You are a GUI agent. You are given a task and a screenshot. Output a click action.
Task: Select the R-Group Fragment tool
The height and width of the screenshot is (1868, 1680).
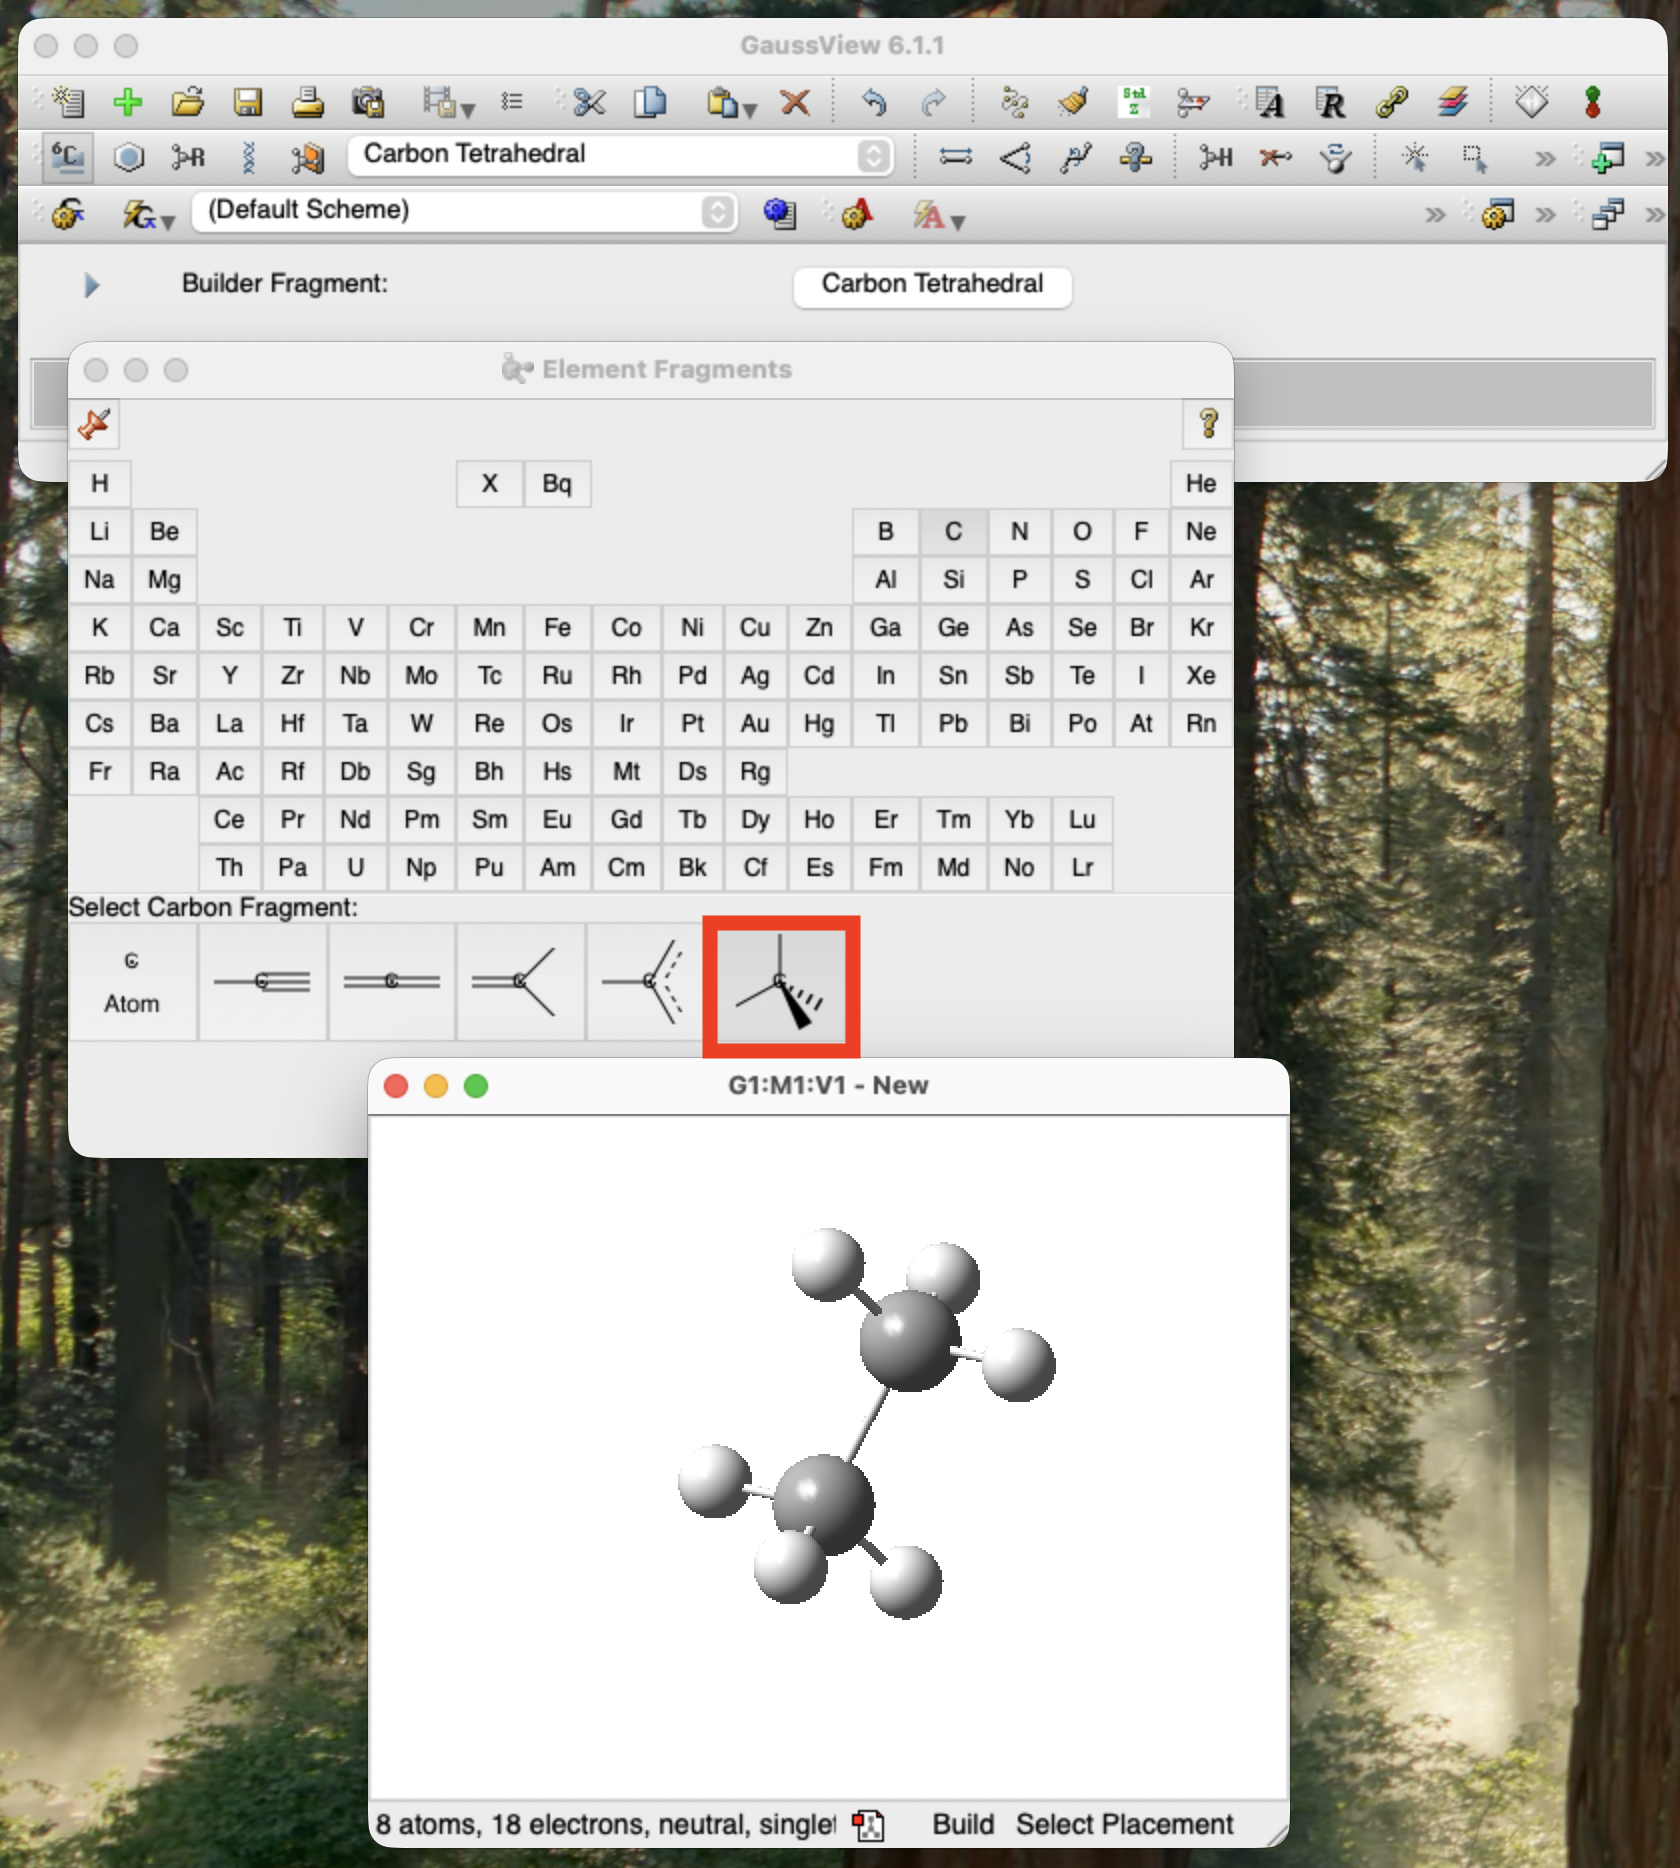point(188,158)
